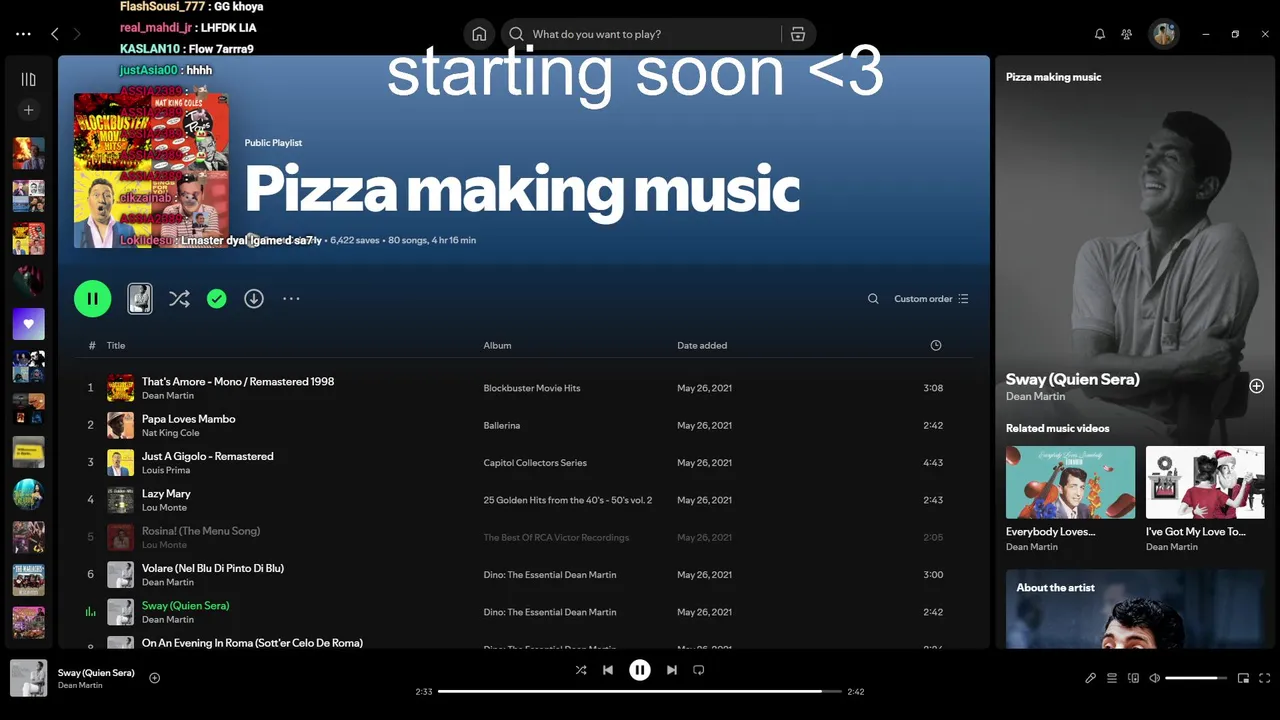The height and width of the screenshot is (720, 1280).
Task: Enter full screen mode icon
Action: click(1265, 678)
